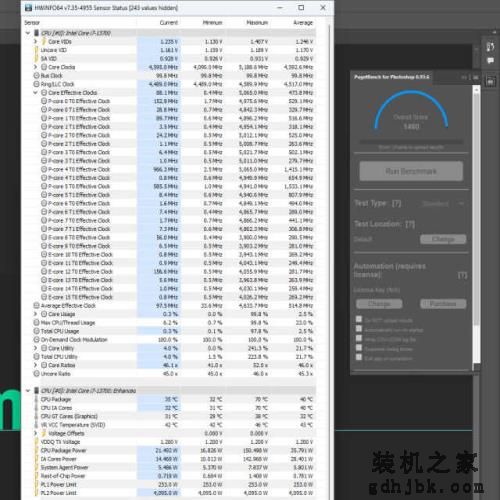Click the voltage icon beside SA VID
Screen dimensions: 500x500
[x=36, y=59]
